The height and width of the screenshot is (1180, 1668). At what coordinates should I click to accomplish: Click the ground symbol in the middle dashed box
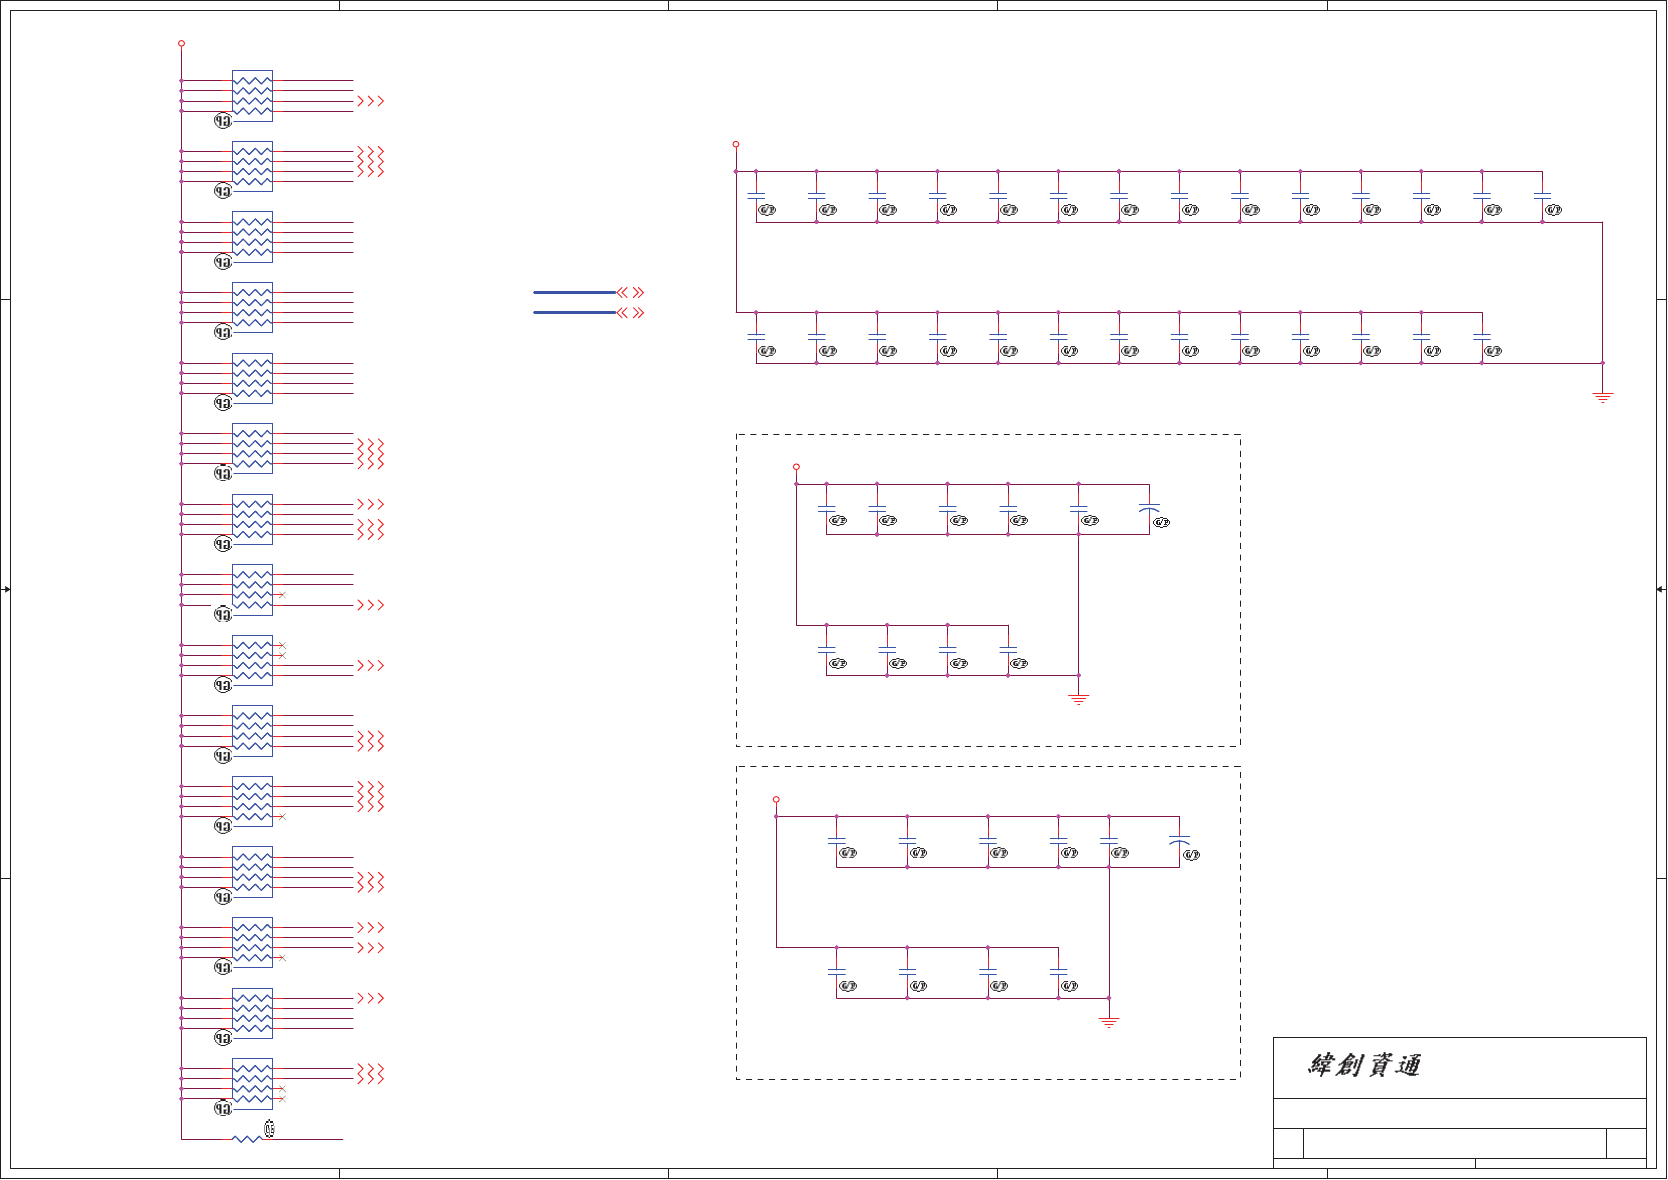click(x=1078, y=699)
